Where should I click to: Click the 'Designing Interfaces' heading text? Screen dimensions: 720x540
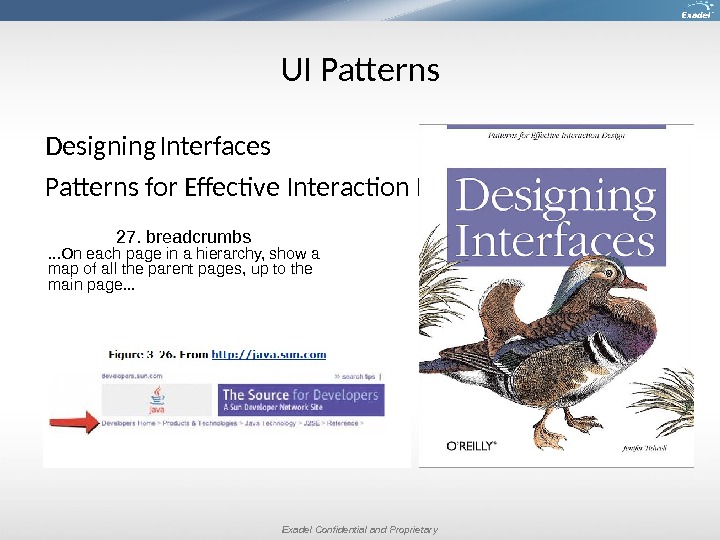point(158,146)
